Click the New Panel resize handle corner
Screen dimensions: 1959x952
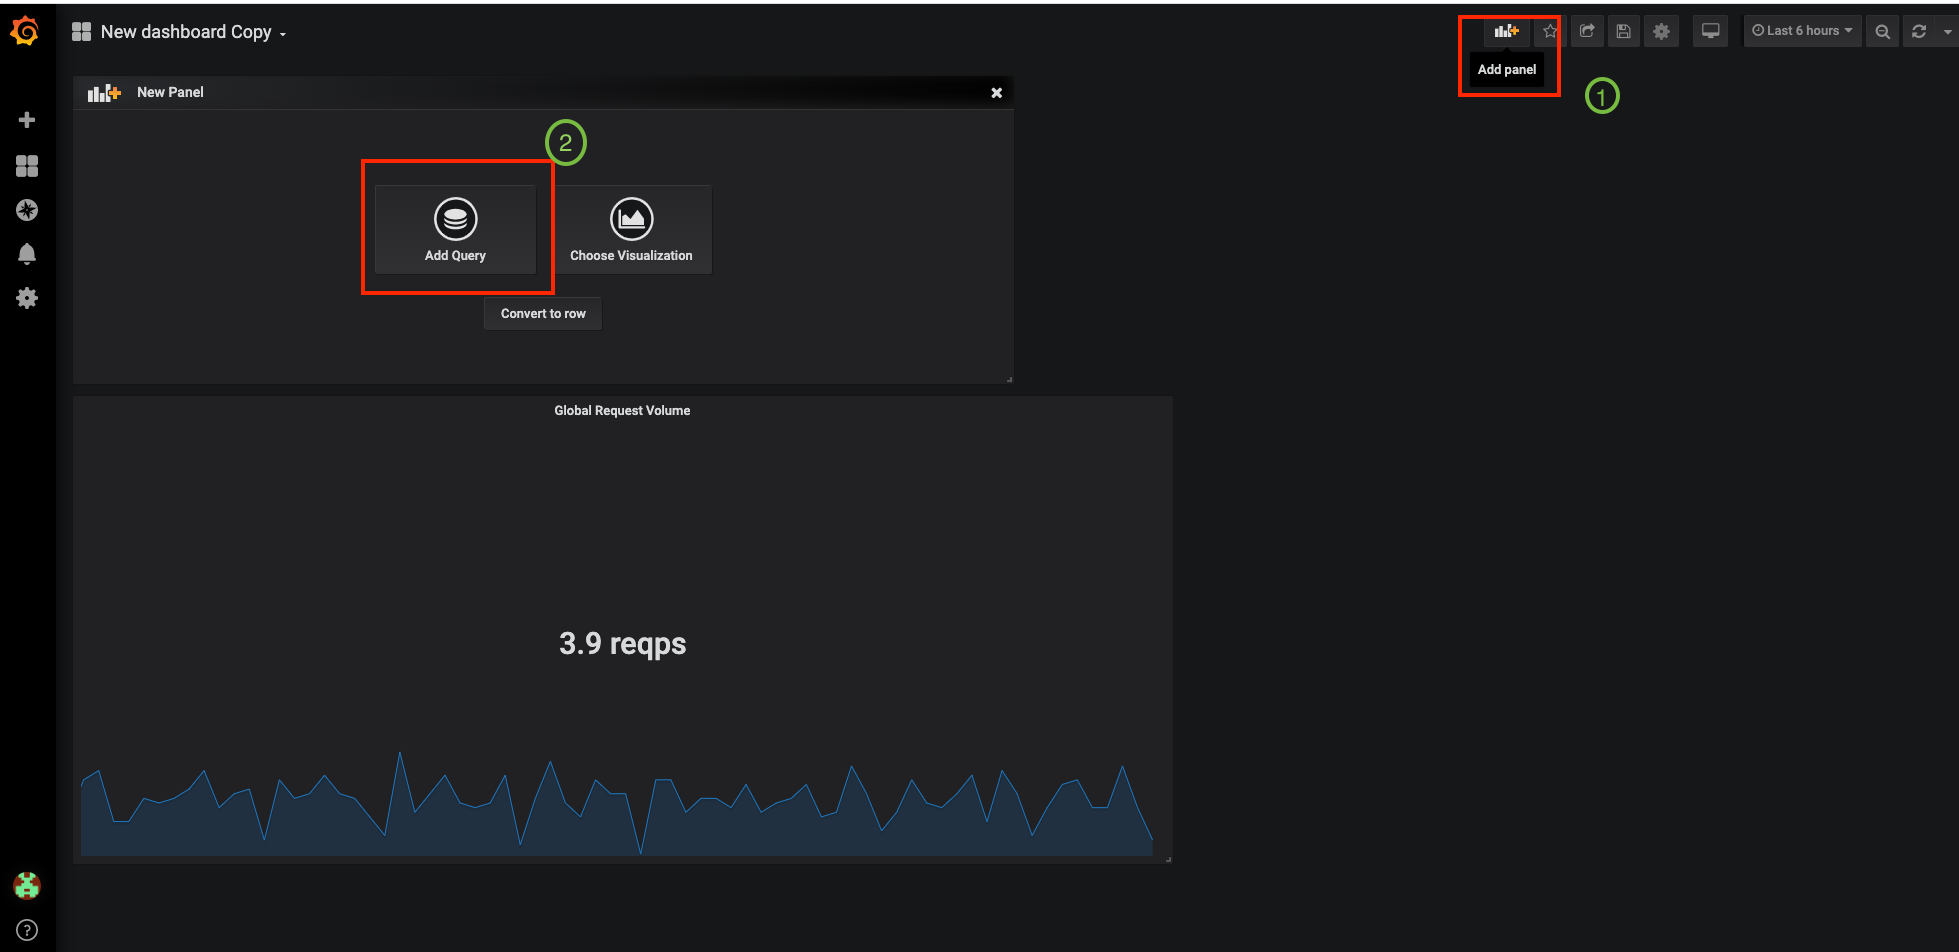click(x=1009, y=379)
